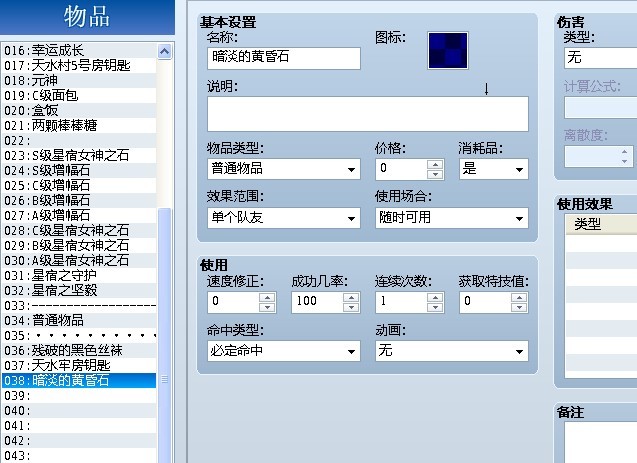Select item 027:A级增幅石
The width and height of the screenshot is (637, 463).
[79, 216]
